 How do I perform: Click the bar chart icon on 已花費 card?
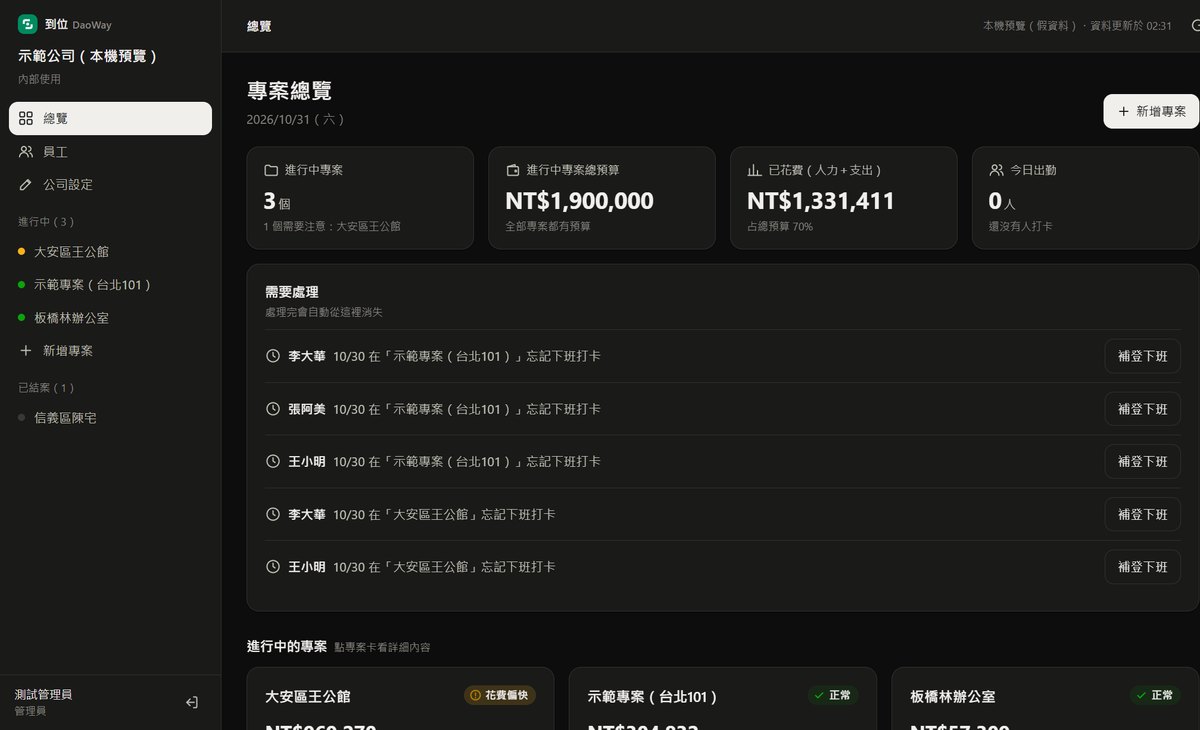coord(755,170)
